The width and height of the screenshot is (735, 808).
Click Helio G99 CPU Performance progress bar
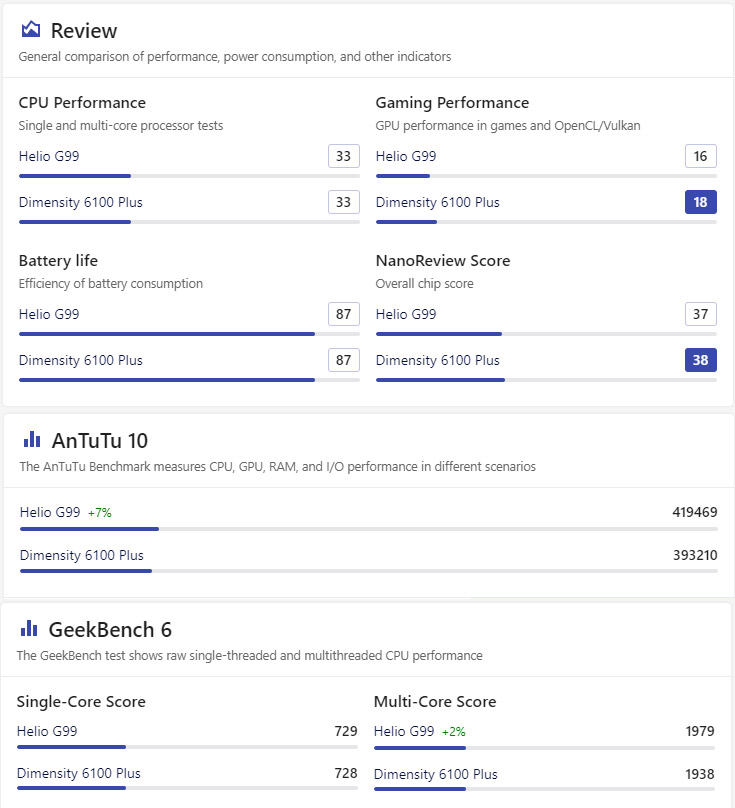click(x=189, y=176)
